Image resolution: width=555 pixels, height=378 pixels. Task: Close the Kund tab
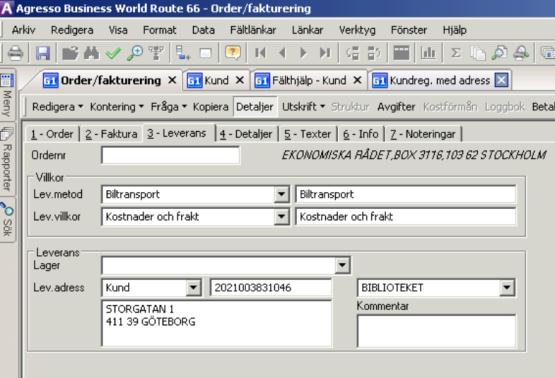pyautogui.click(x=240, y=80)
